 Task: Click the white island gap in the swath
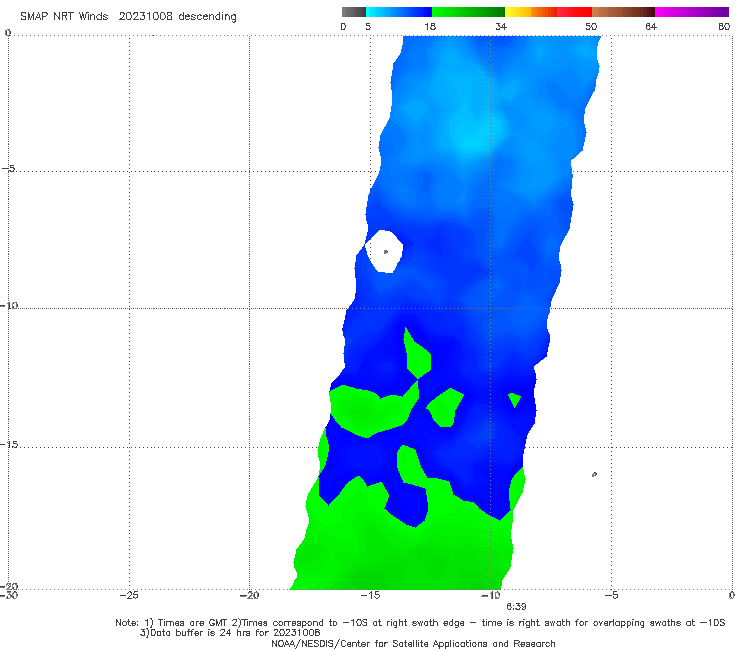coord(385,251)
